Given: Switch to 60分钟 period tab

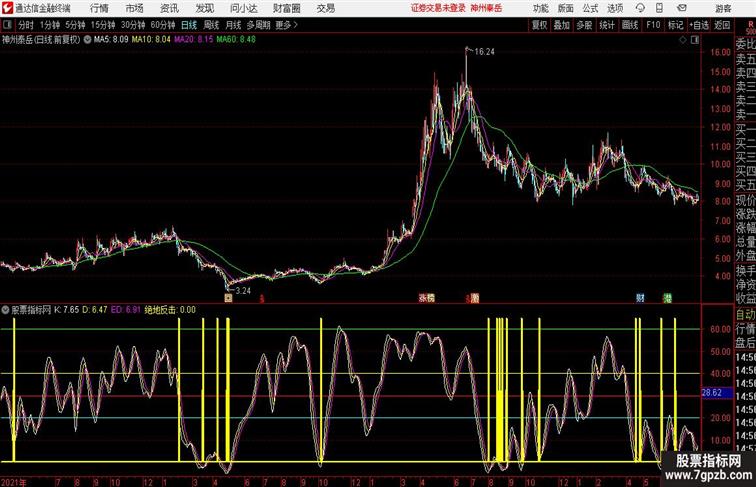Looking at the screenshot, I should [163, 25].
